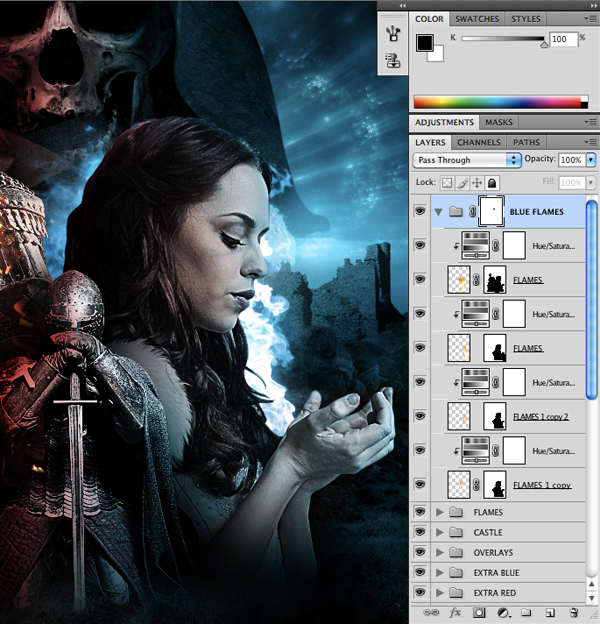Click the Create new layer icon
Image resolution: width=600 pixels, height=624 pixels.
point(550,612)
